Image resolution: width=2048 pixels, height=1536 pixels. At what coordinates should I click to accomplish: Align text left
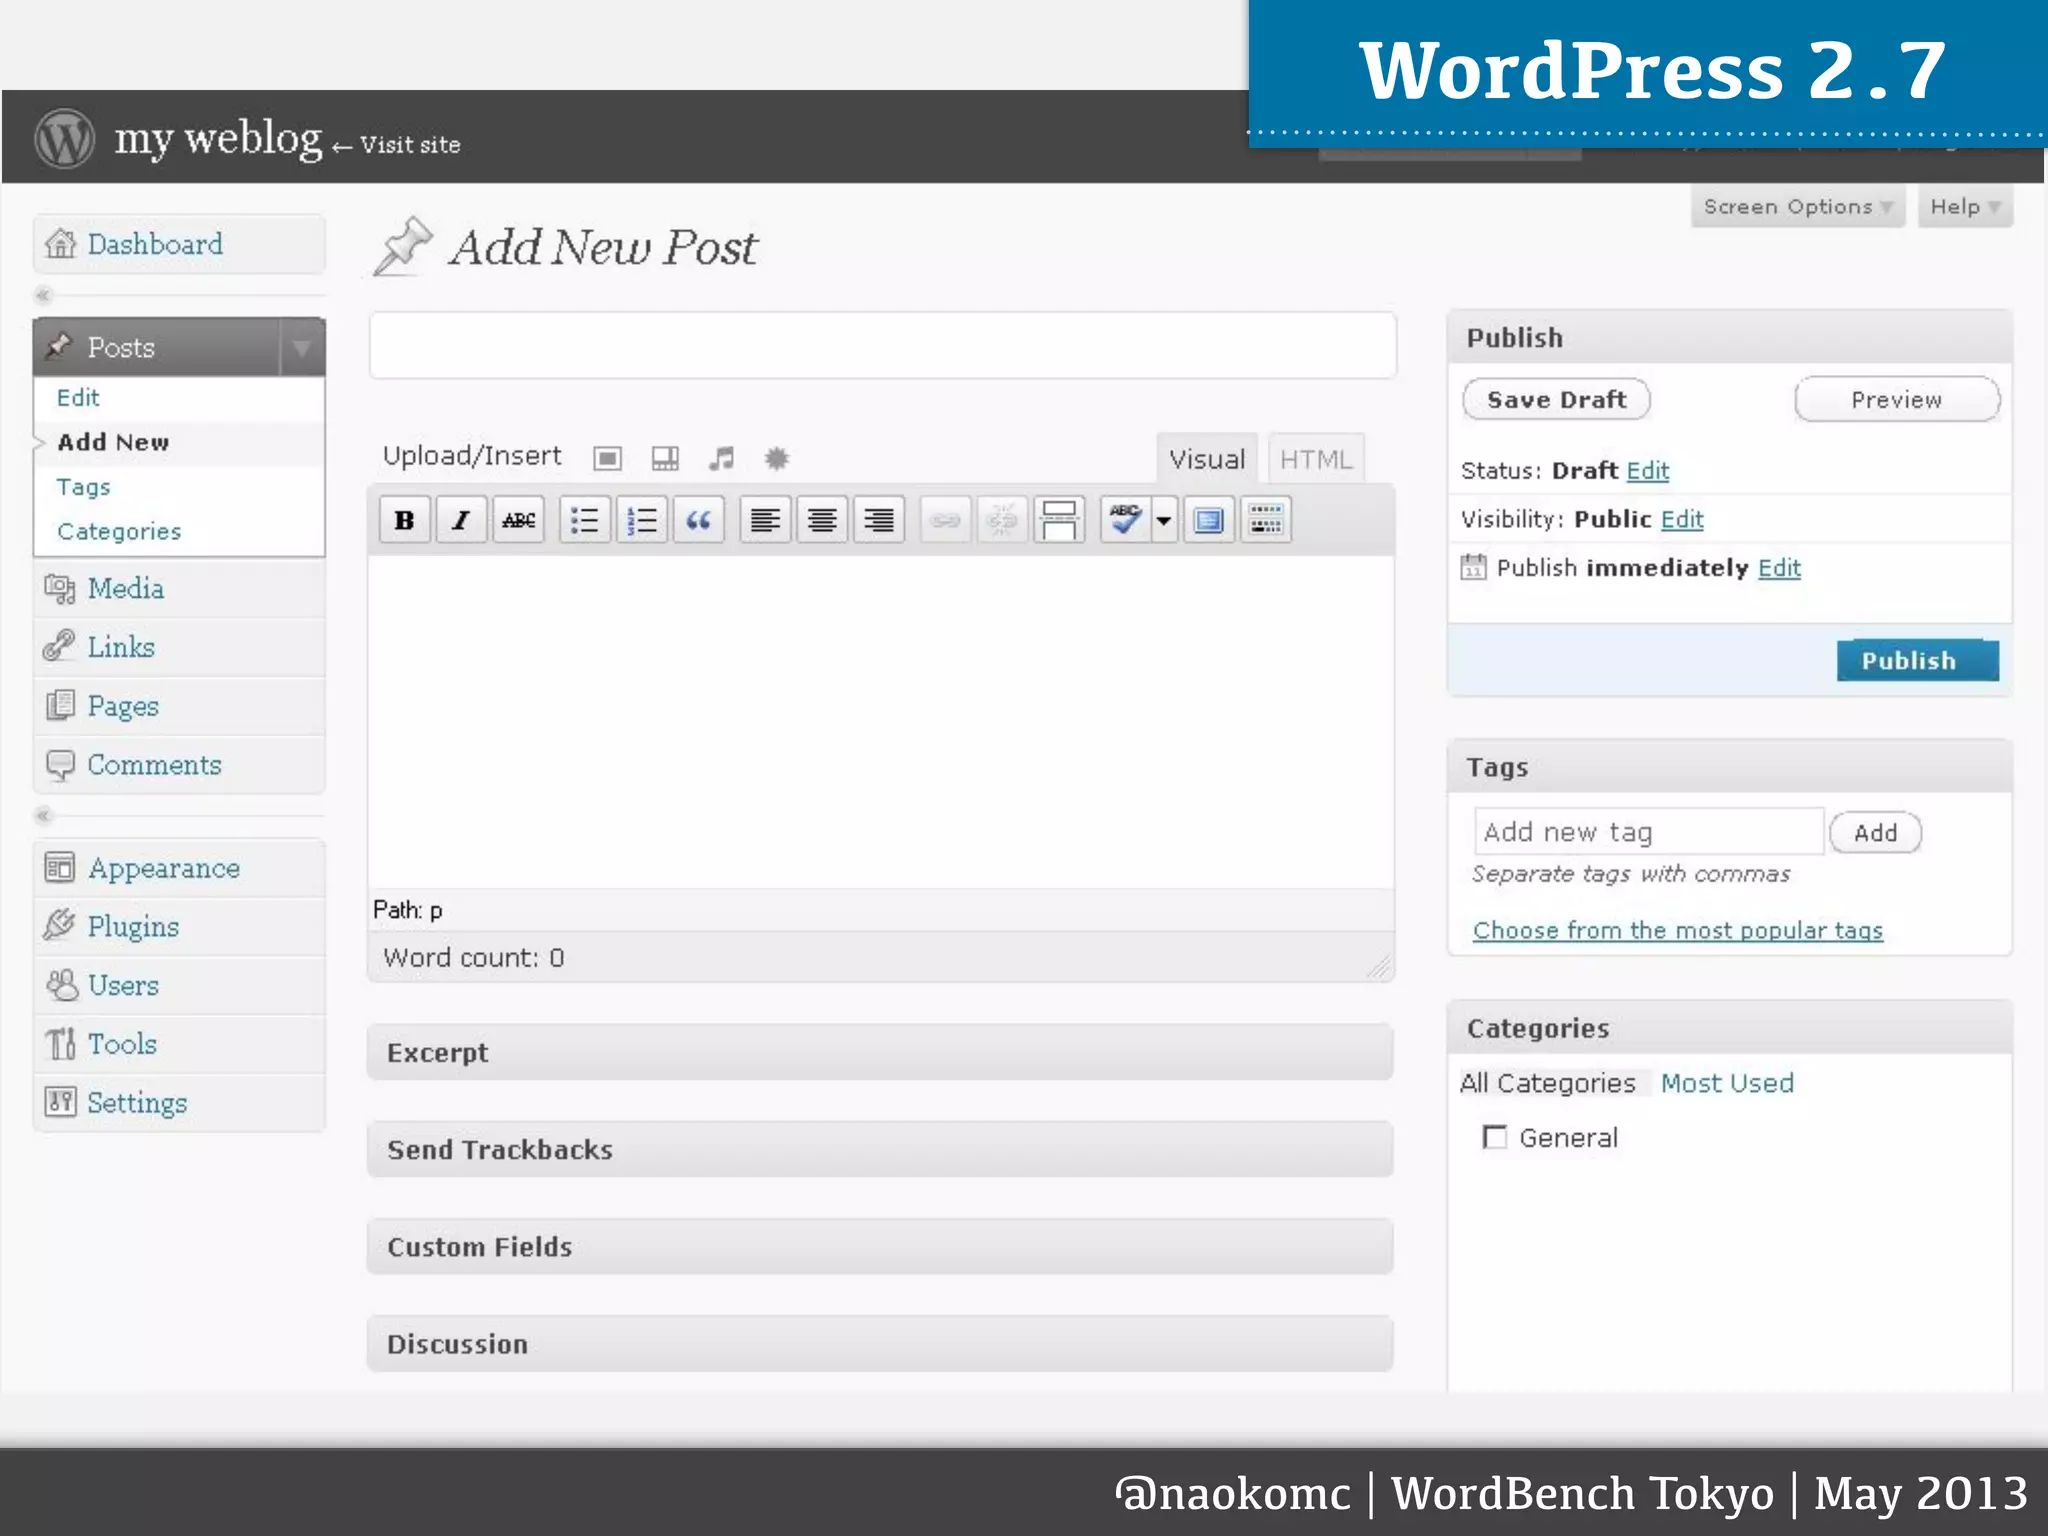point(765,520)
